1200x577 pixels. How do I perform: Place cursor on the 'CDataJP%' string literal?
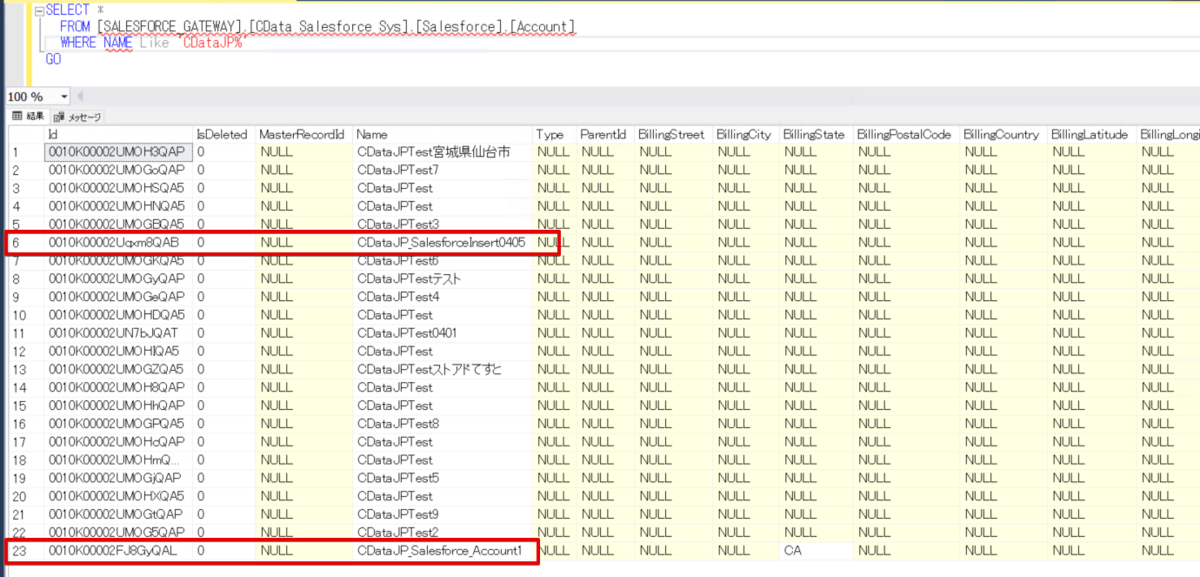(x=211, y=42)
